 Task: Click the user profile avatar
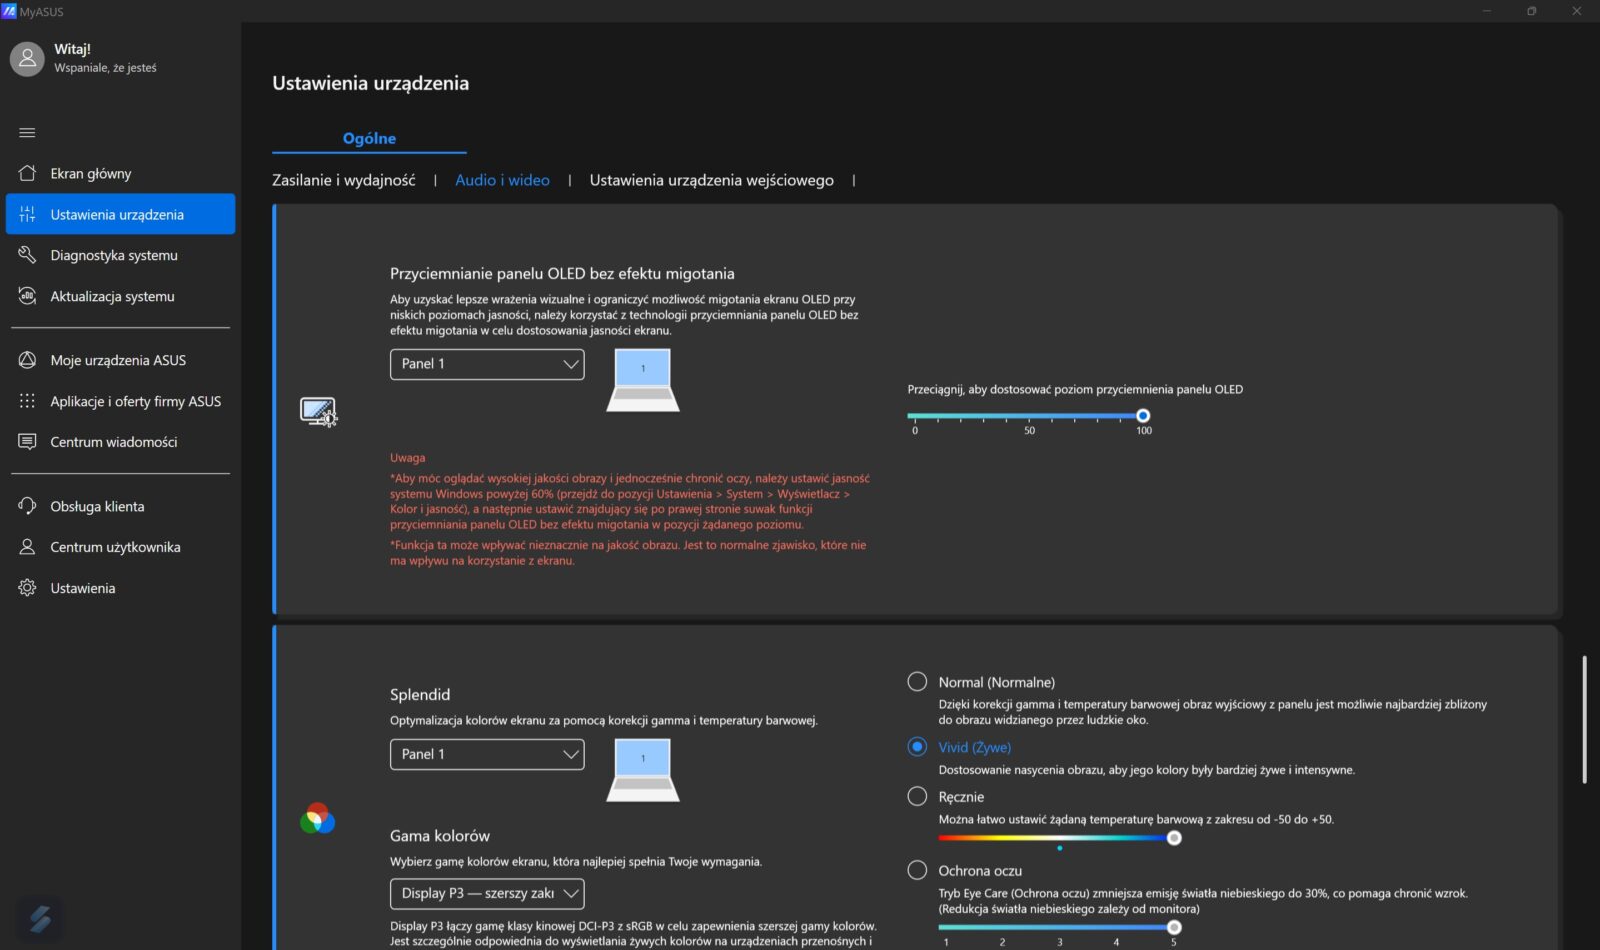[27, 59]
